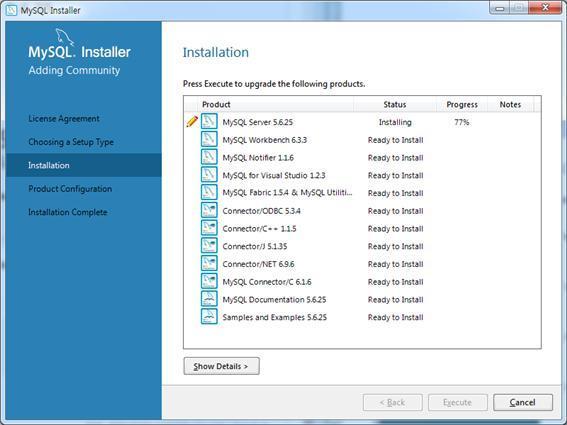Viewport: 567px width, 425px height.
Task: Click the MySQL Server 5.6.25 product icon
Action: click(209, 121)
